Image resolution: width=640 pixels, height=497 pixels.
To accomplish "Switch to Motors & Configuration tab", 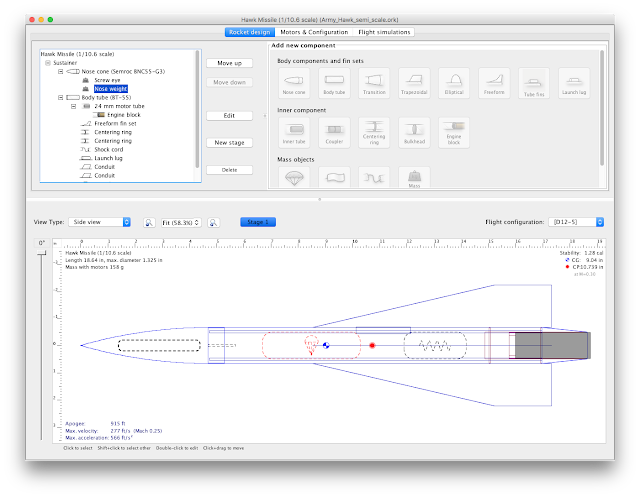I will click(x=314, y=32).
